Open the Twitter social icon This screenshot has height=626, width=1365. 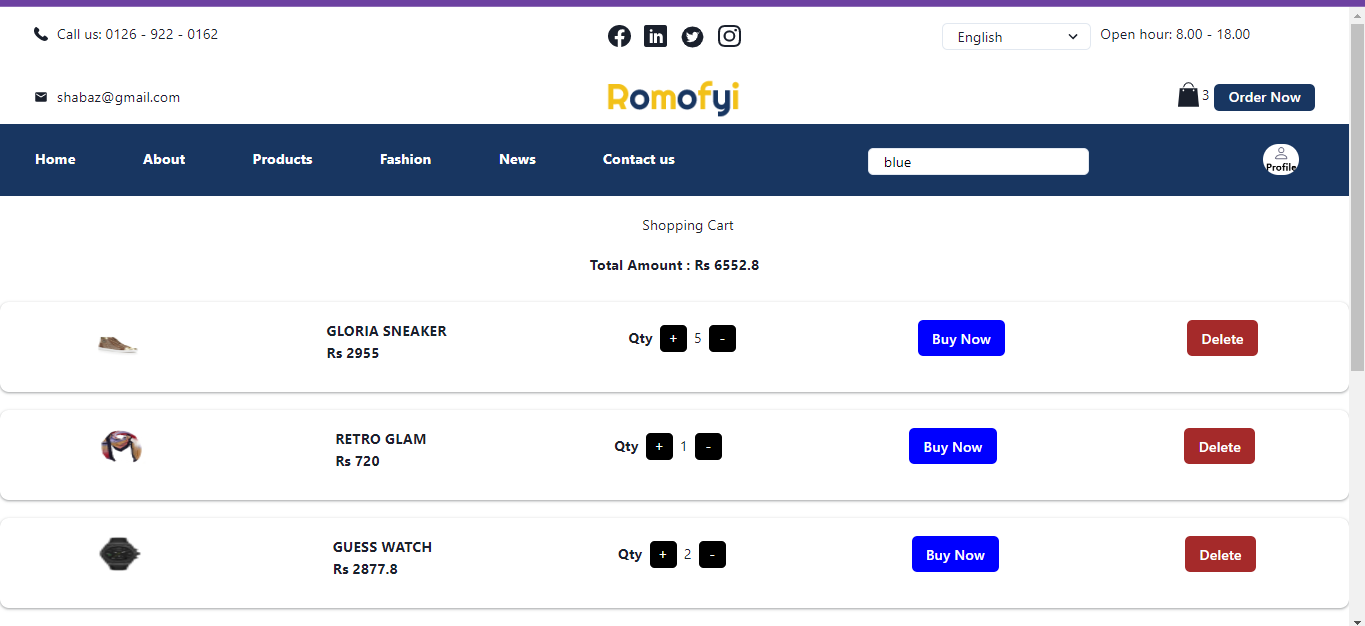(x=692, y=37)
